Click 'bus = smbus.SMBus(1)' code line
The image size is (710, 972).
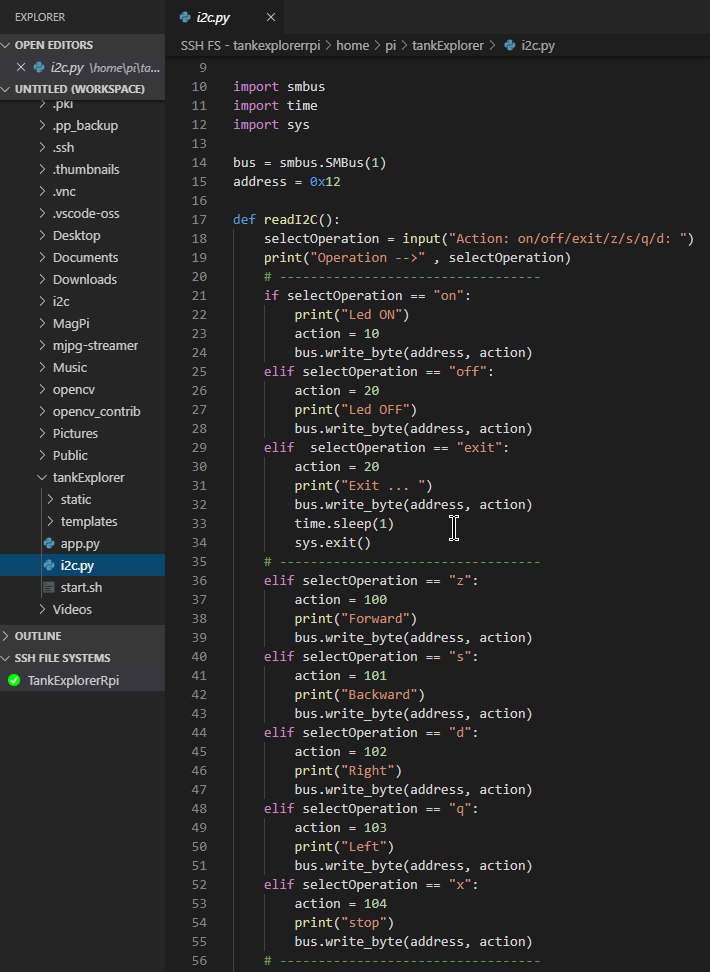(309, 162)
